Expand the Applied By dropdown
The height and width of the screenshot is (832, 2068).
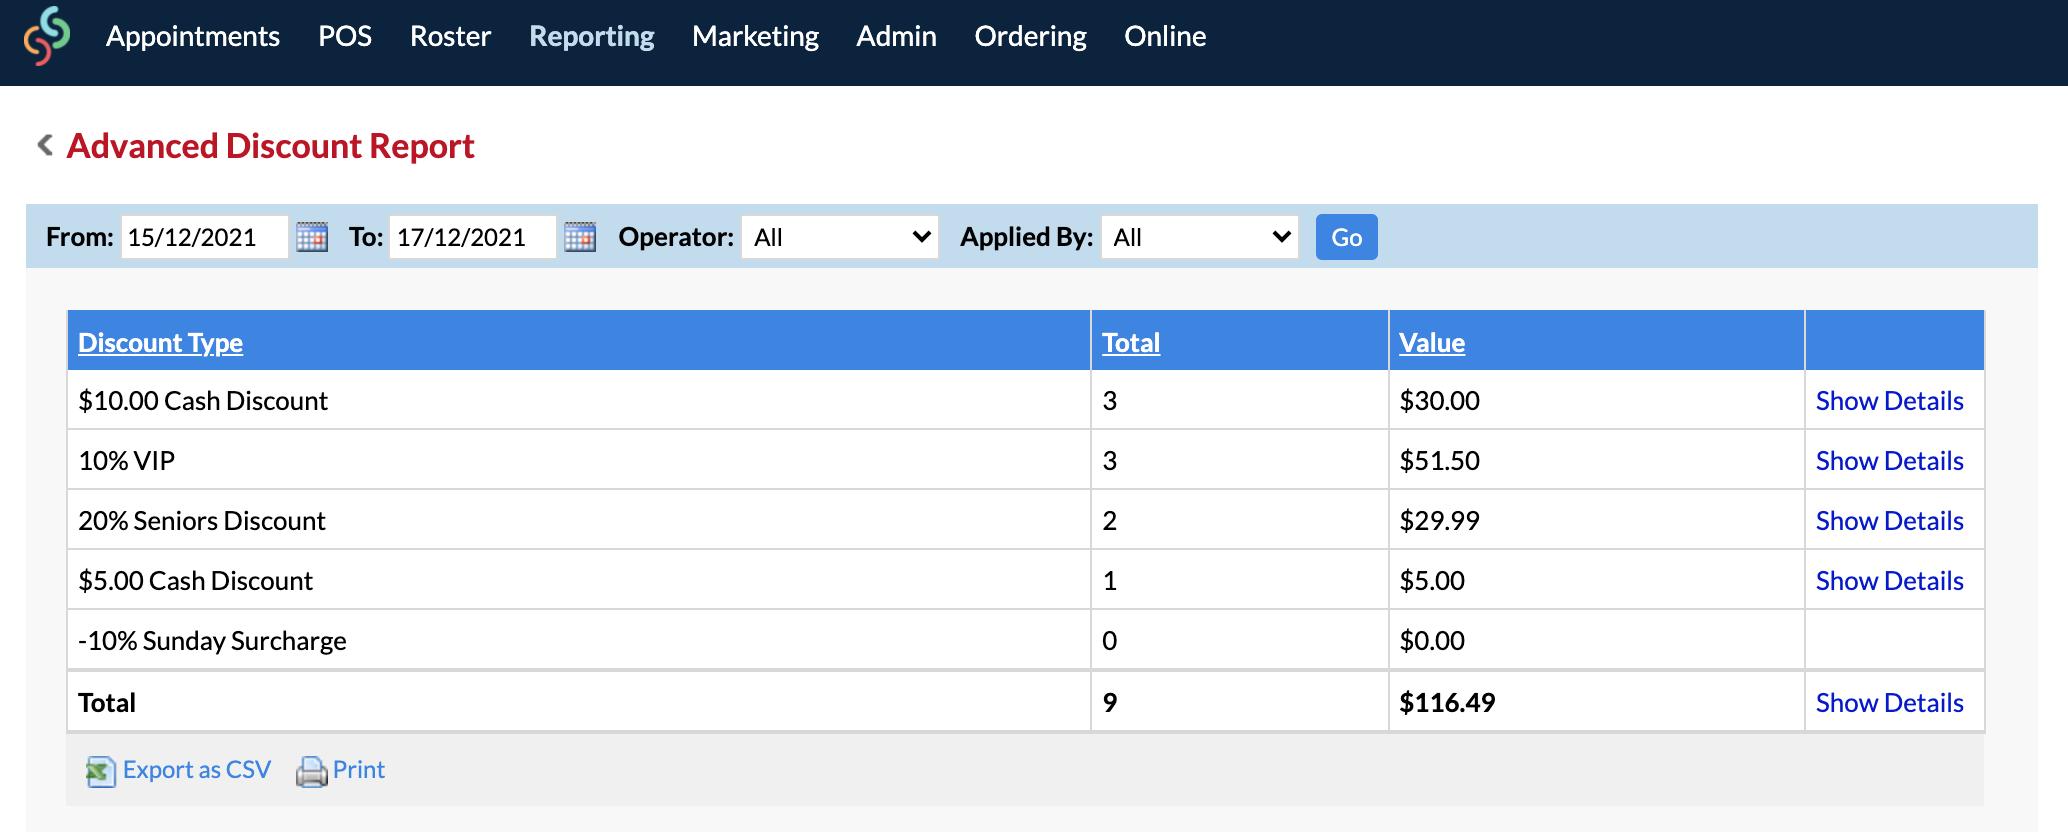tap(1200, 237)
